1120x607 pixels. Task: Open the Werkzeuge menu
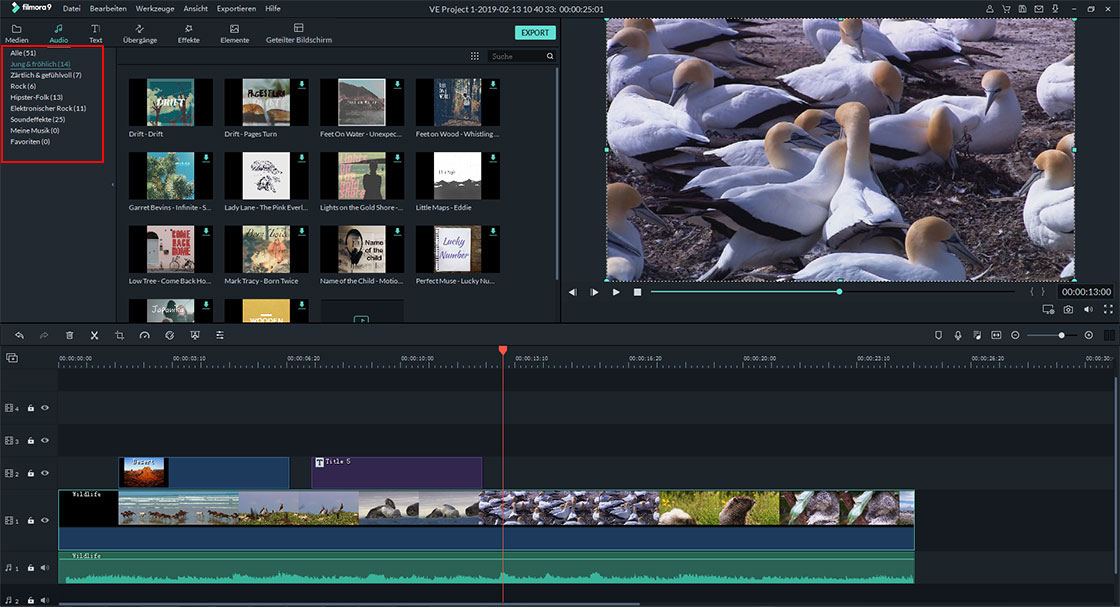155,9
